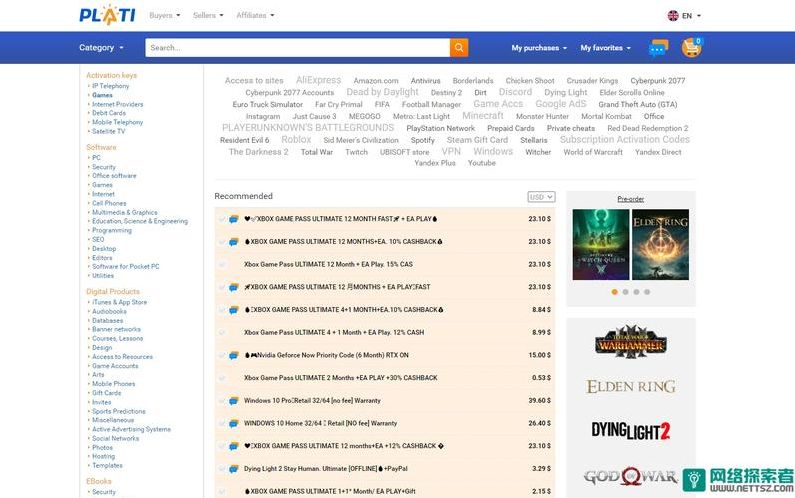
Task: Open the Discord tag
Action: pyautogui.click(x=515, y=92)
